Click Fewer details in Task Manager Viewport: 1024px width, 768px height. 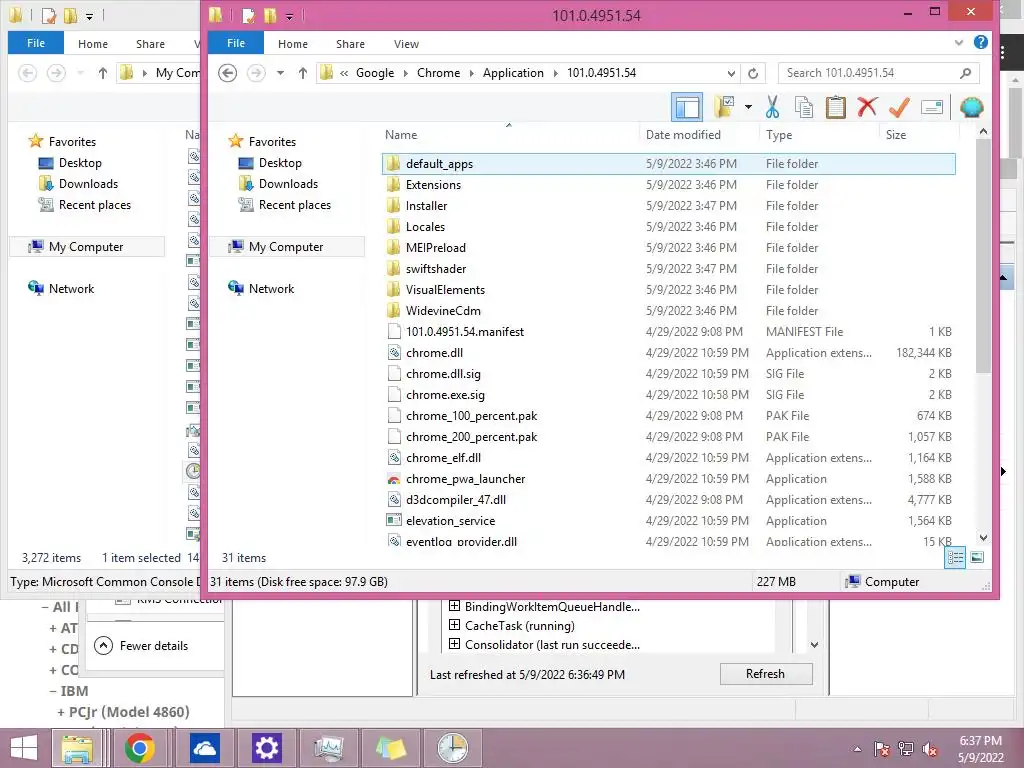point(141,646)
